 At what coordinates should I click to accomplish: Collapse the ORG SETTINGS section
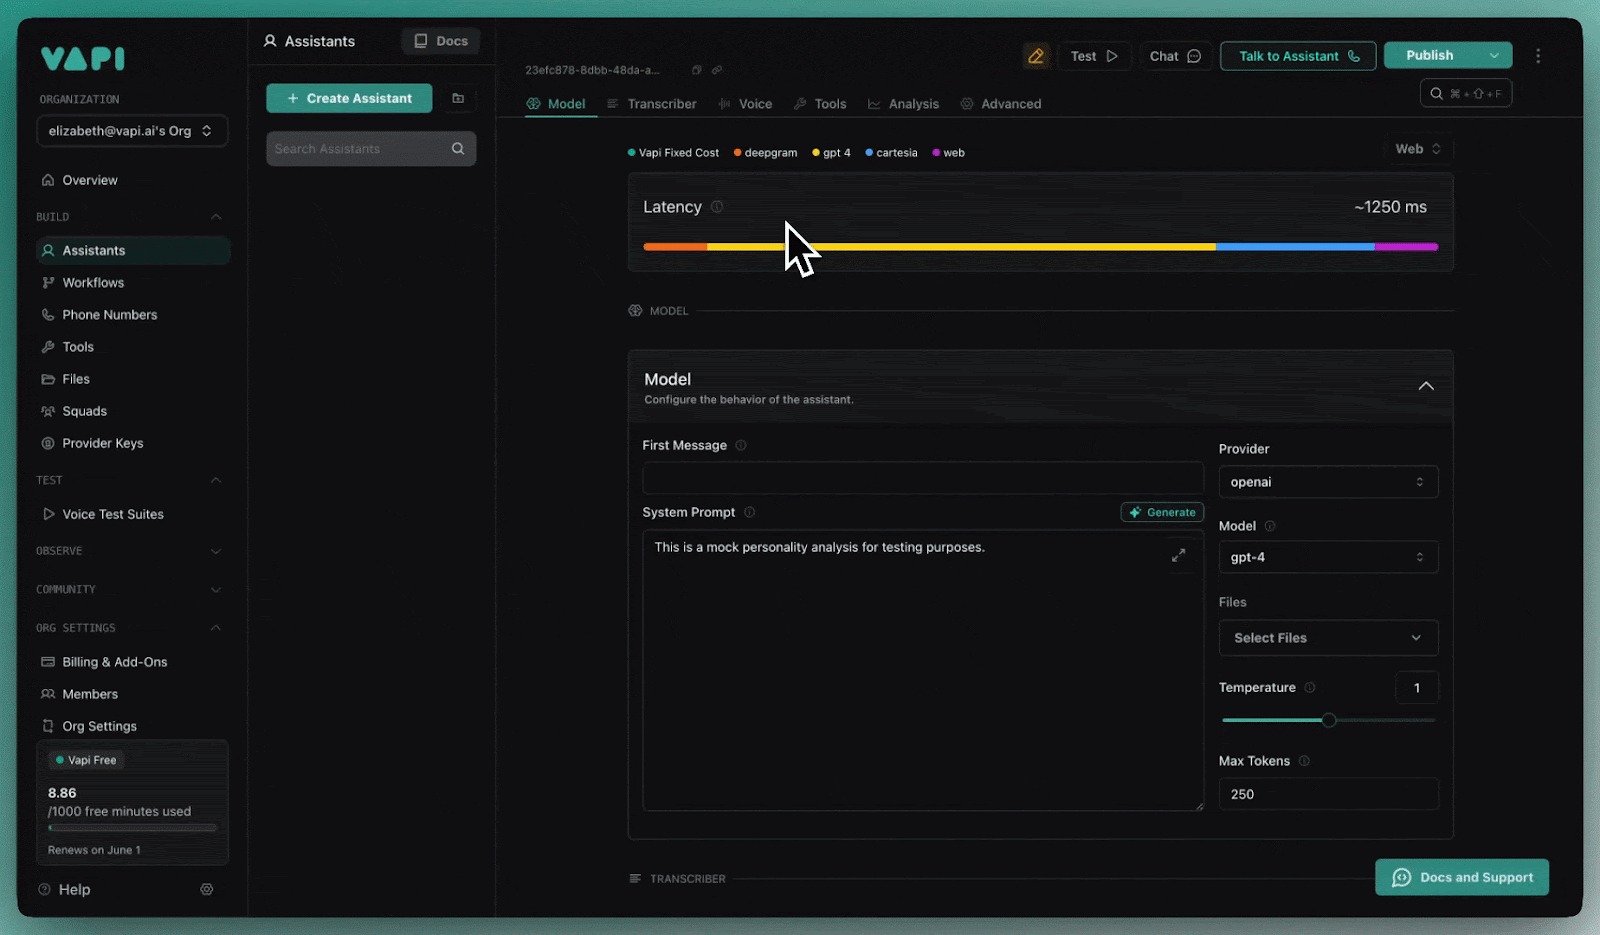(x=216, y=628)
